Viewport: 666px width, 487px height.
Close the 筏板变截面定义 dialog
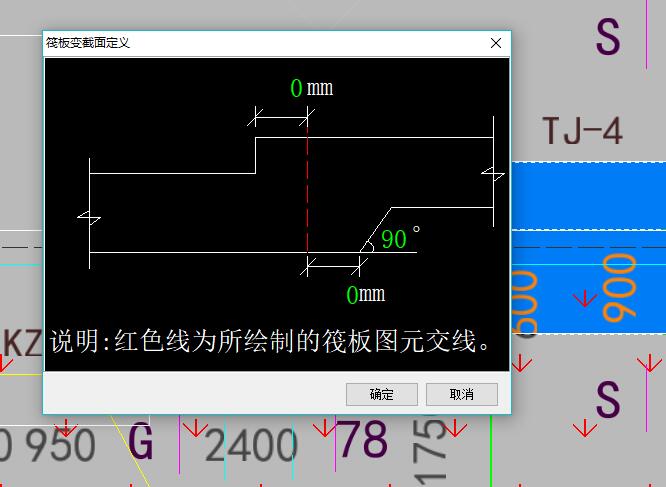coord(496,43)
